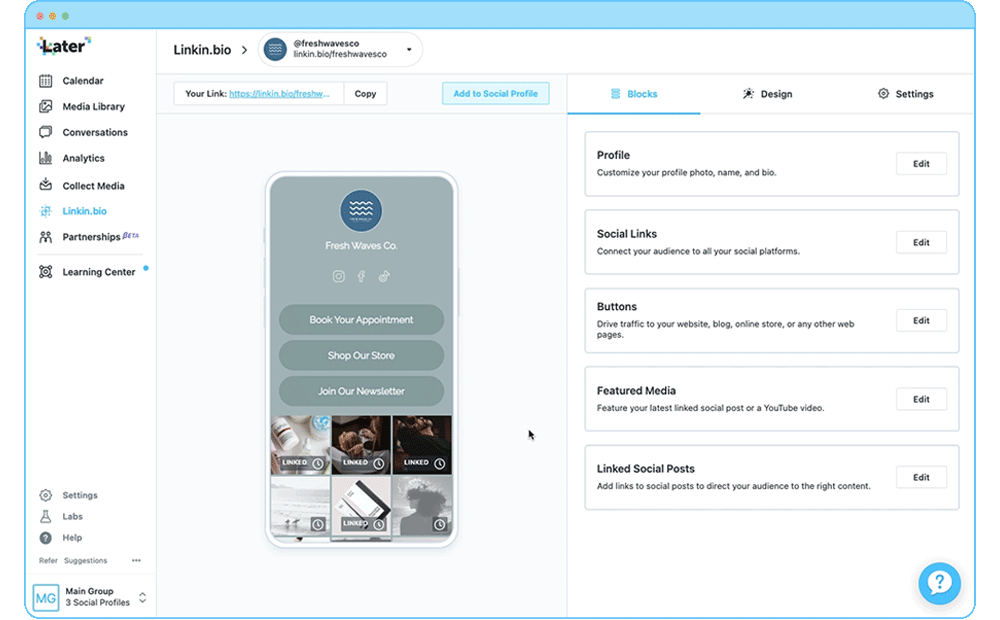Switch to the top Settings tab
The height and width of the screenshot is (620, 1000).
tap(906, 94)
